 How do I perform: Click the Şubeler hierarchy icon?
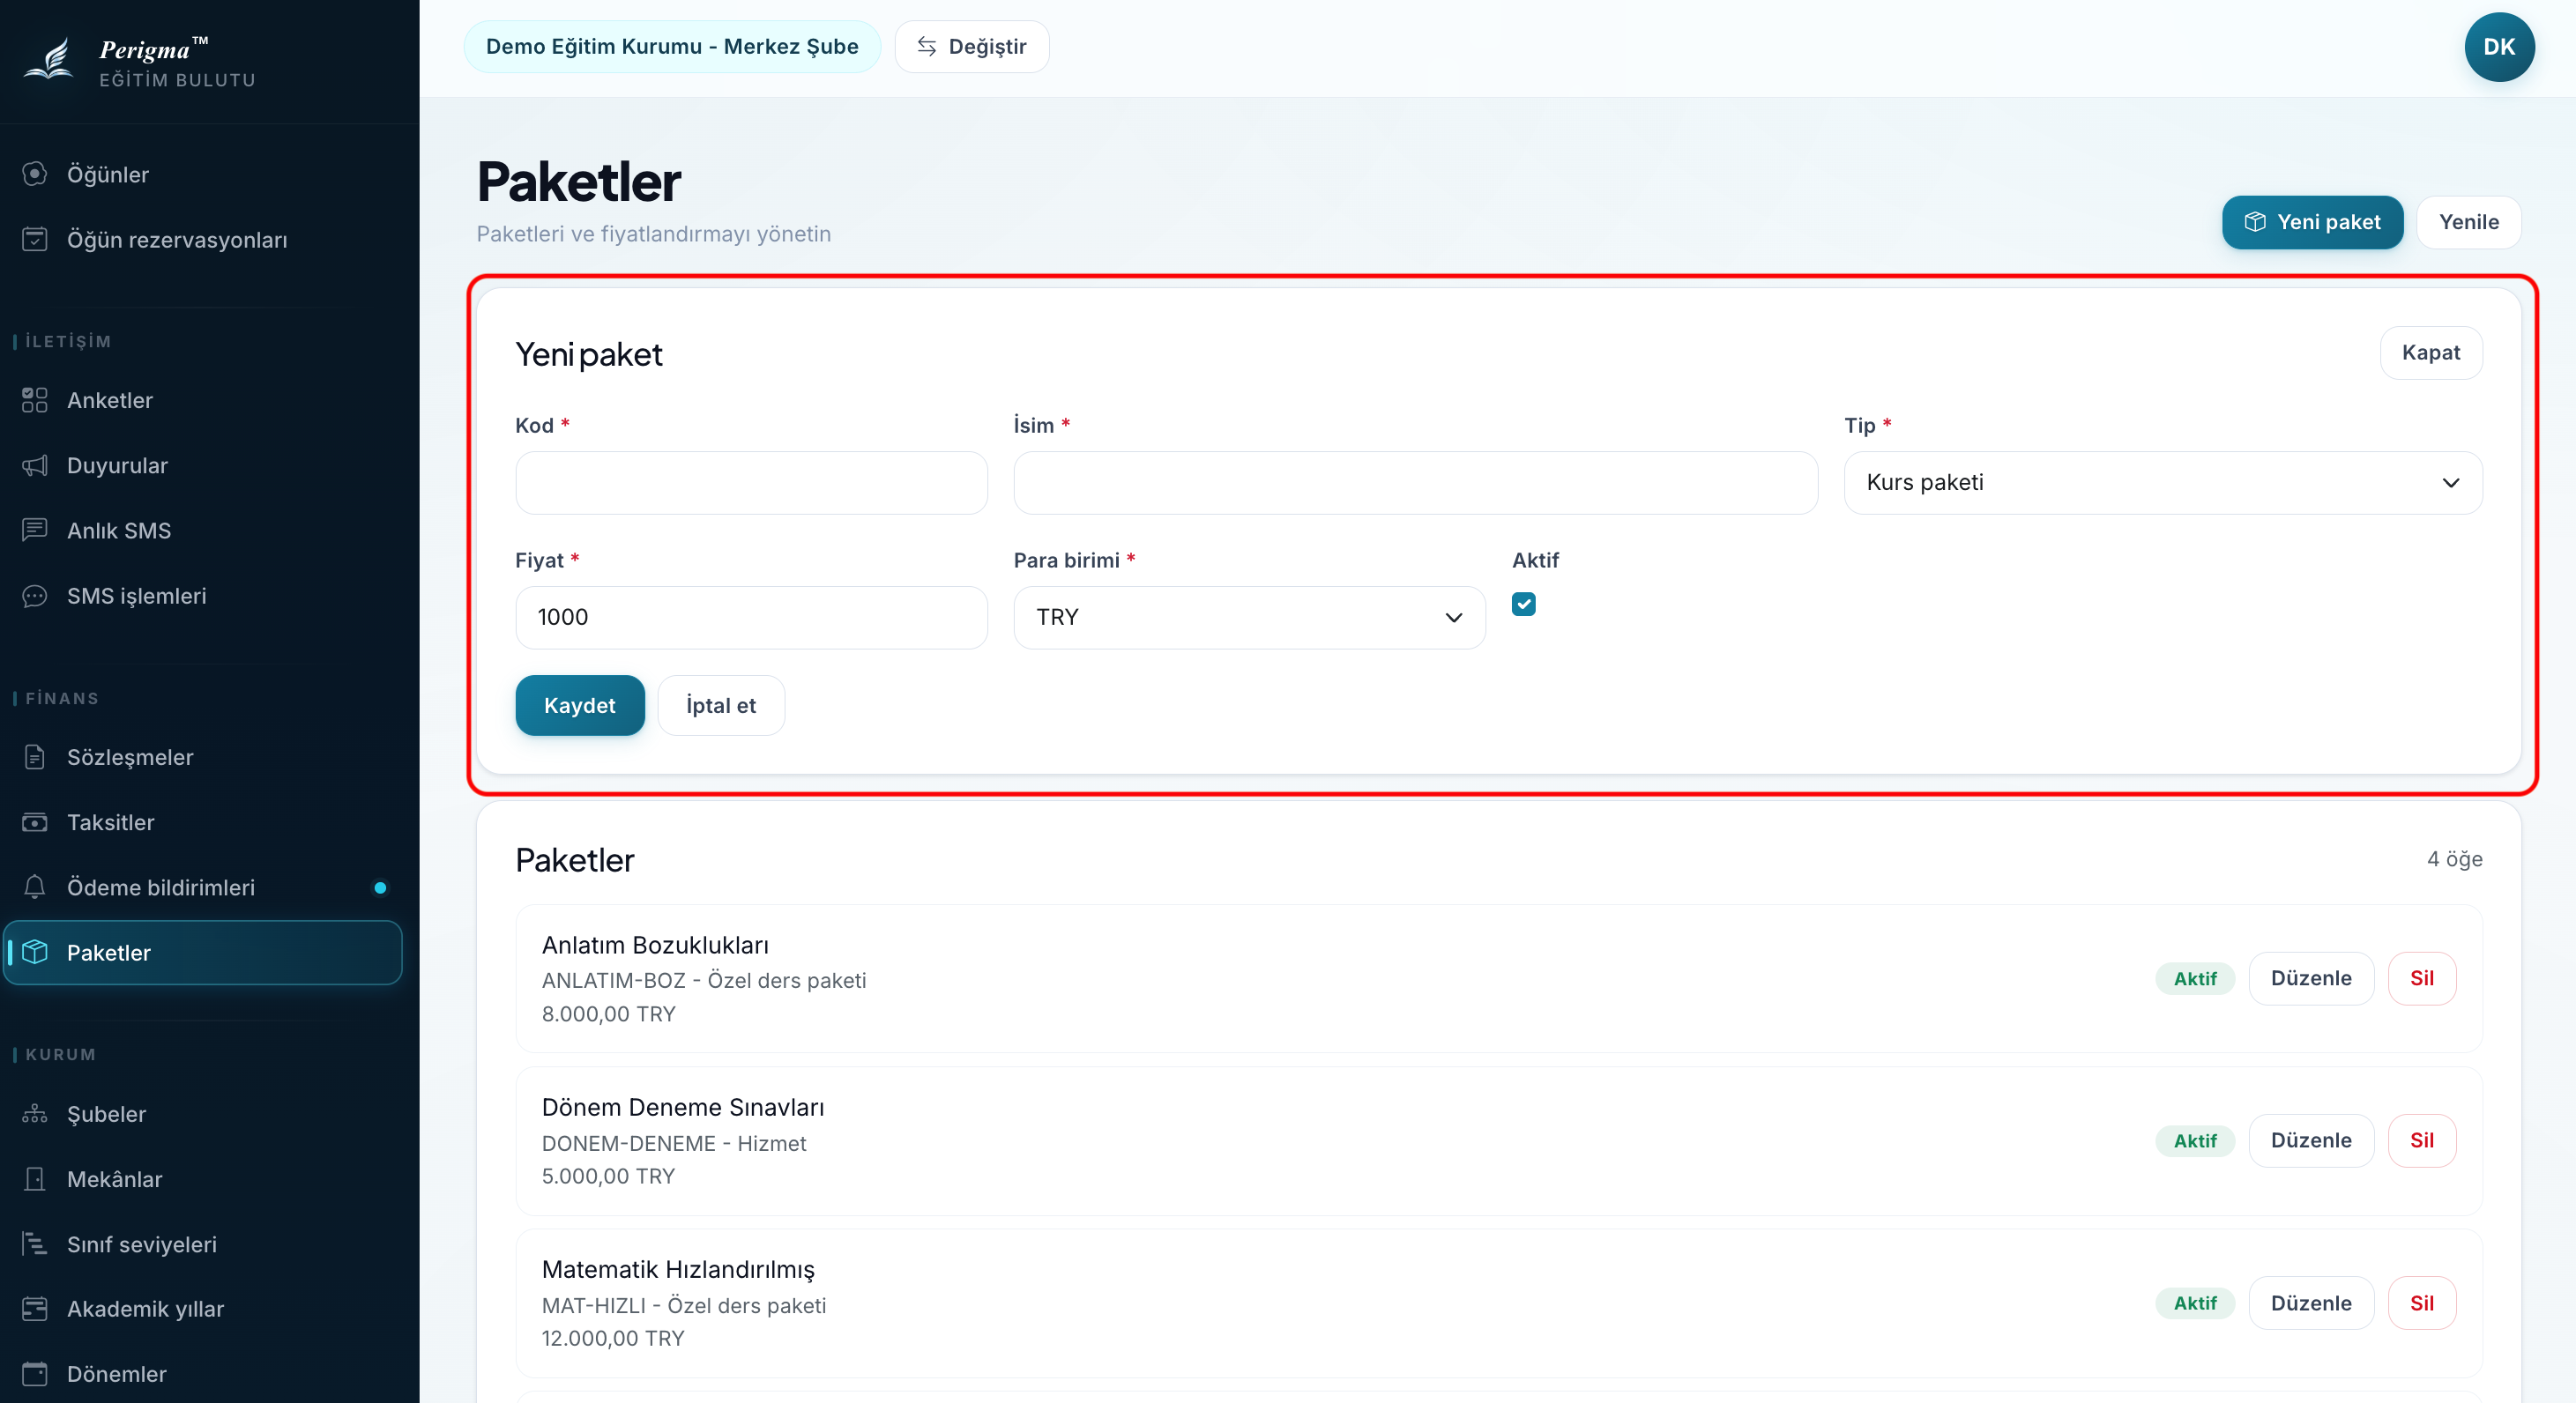[x=35, y=1113]
